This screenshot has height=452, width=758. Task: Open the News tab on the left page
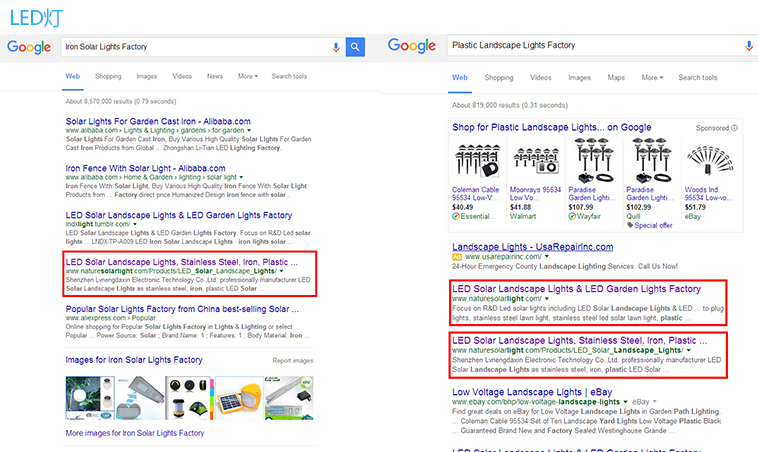point(215,76)
